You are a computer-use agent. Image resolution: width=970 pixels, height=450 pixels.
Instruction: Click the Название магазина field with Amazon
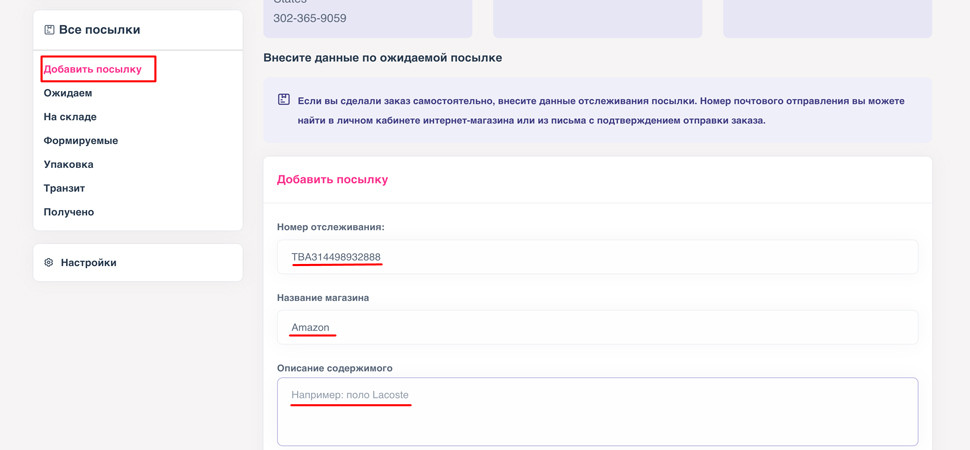point(598,327)
